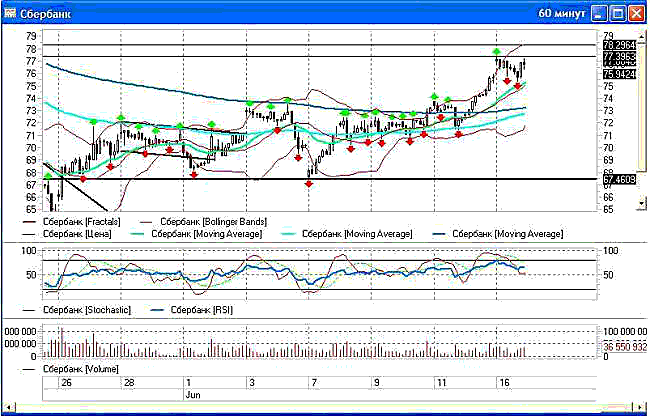Select the Сбербанк [Fractals] legend entry
The width and height of the screenshot is (650, 416).
[72, 222]
